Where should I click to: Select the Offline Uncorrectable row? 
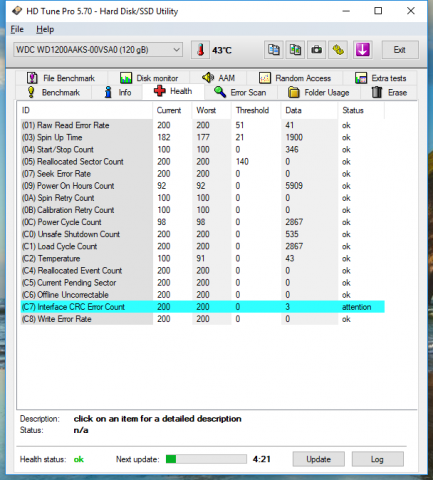(203, 295)
